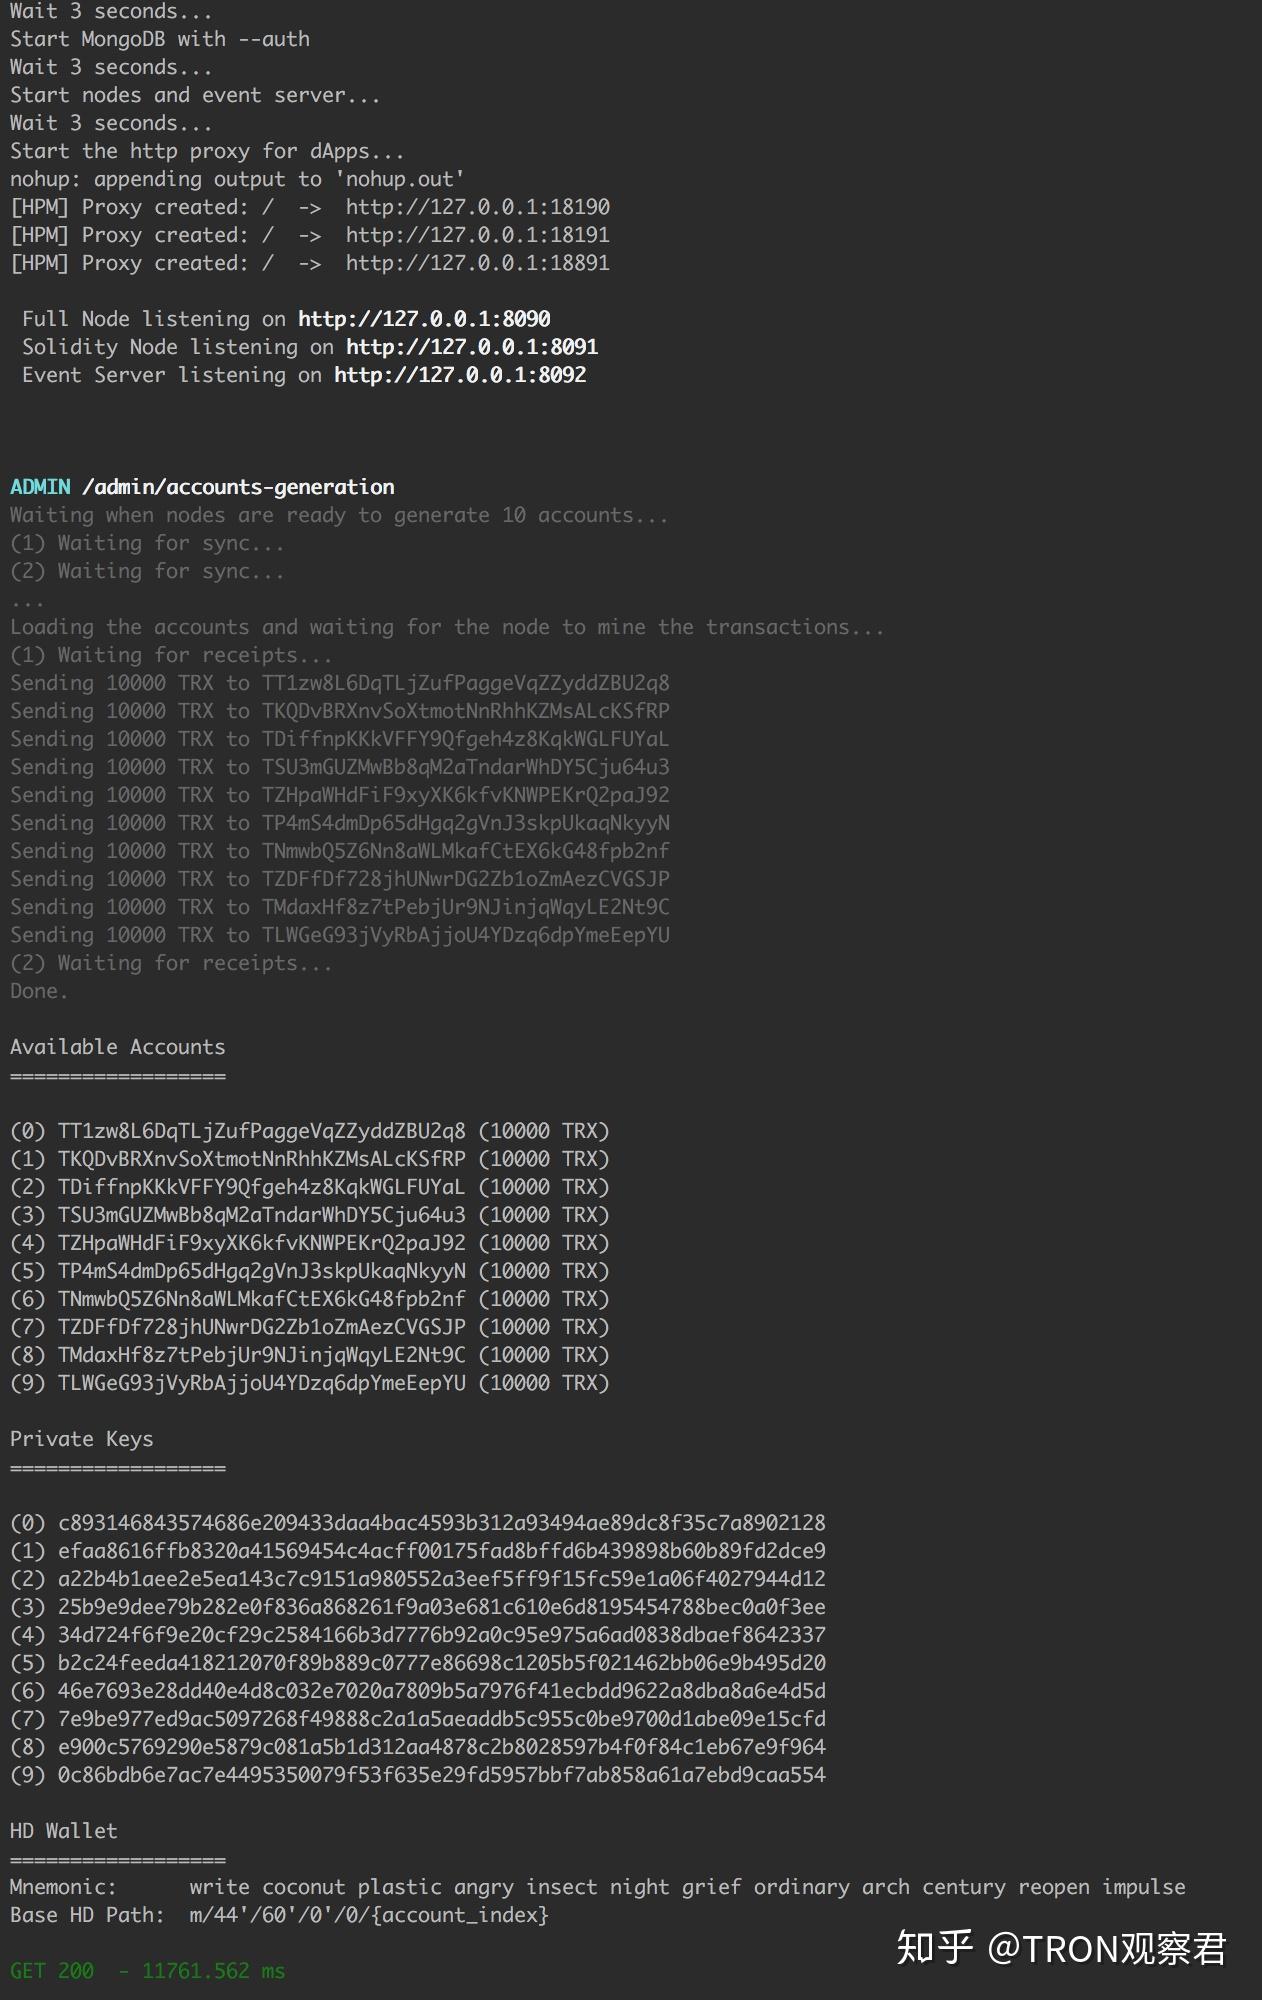Click account (5) address starting with TP4mS4
This screenshot has width=1262, height=2000.
pyautogui.click(x=261, y=1271)
